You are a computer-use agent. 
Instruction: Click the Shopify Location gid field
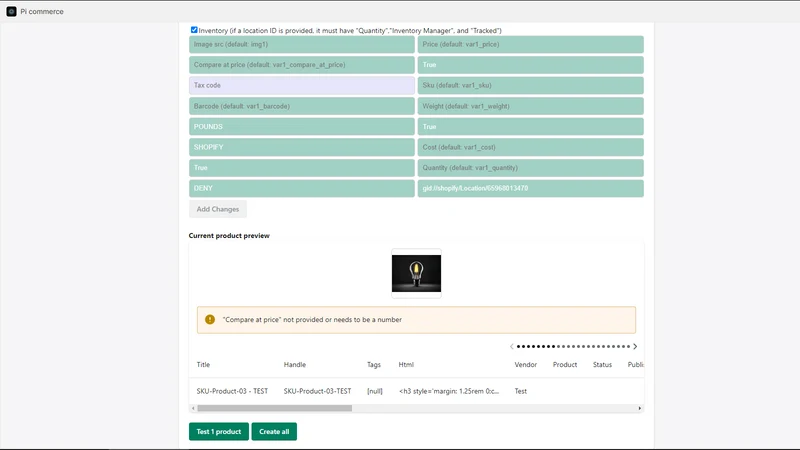tap(531, 188)
